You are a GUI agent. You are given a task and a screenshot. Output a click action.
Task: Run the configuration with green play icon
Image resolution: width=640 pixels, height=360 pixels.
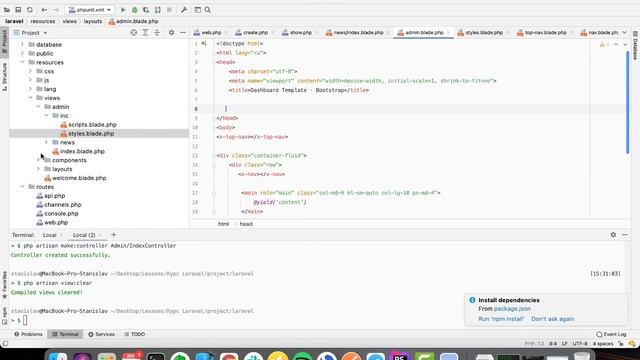point(123,10)
